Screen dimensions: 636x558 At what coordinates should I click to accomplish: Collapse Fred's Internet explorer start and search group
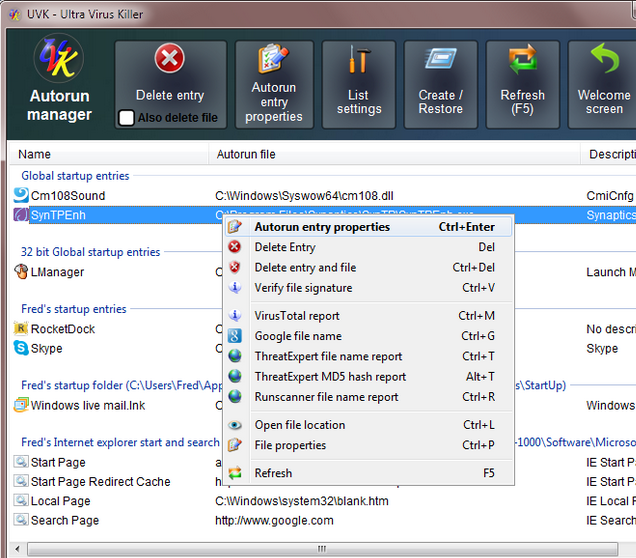tap(120, 442)
